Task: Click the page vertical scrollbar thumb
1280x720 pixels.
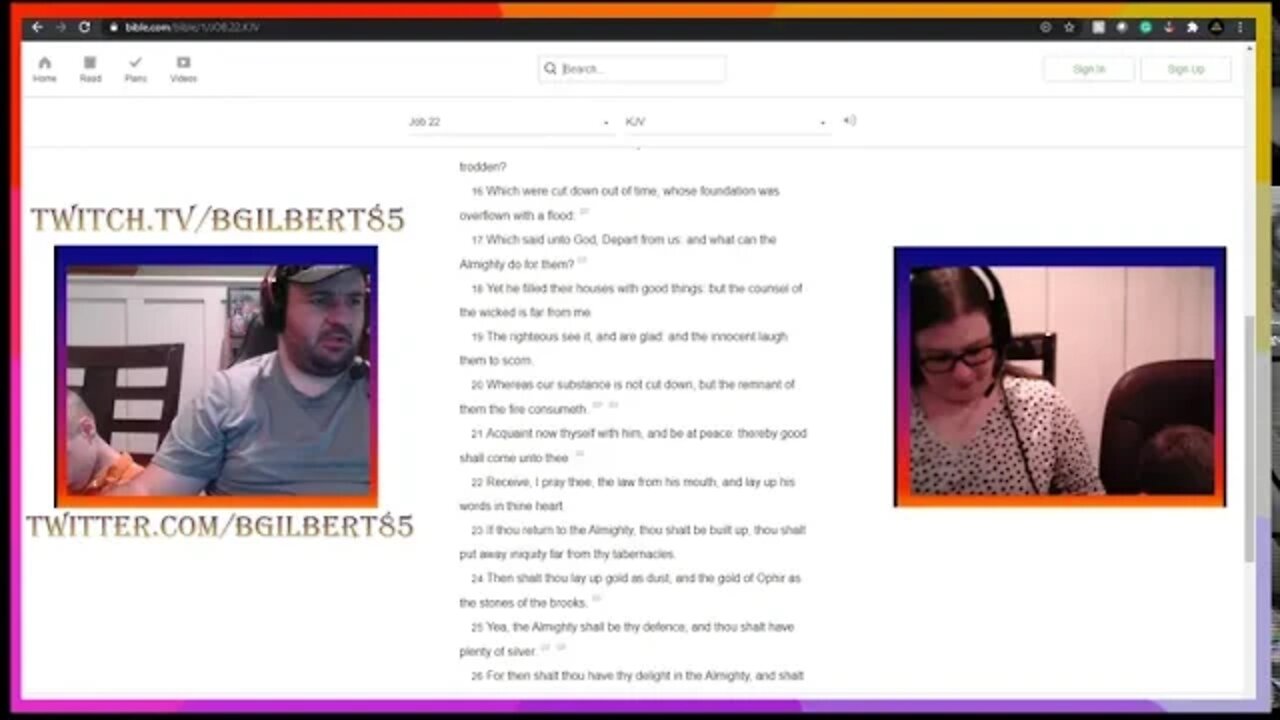Action: (x=1249, y=438)
